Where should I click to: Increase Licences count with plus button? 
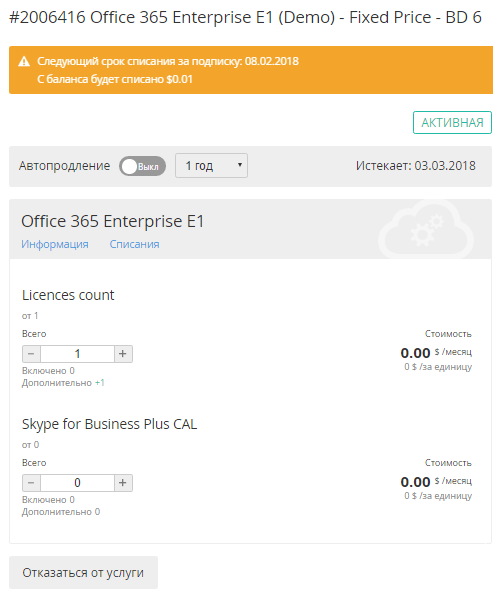[123, 354]
